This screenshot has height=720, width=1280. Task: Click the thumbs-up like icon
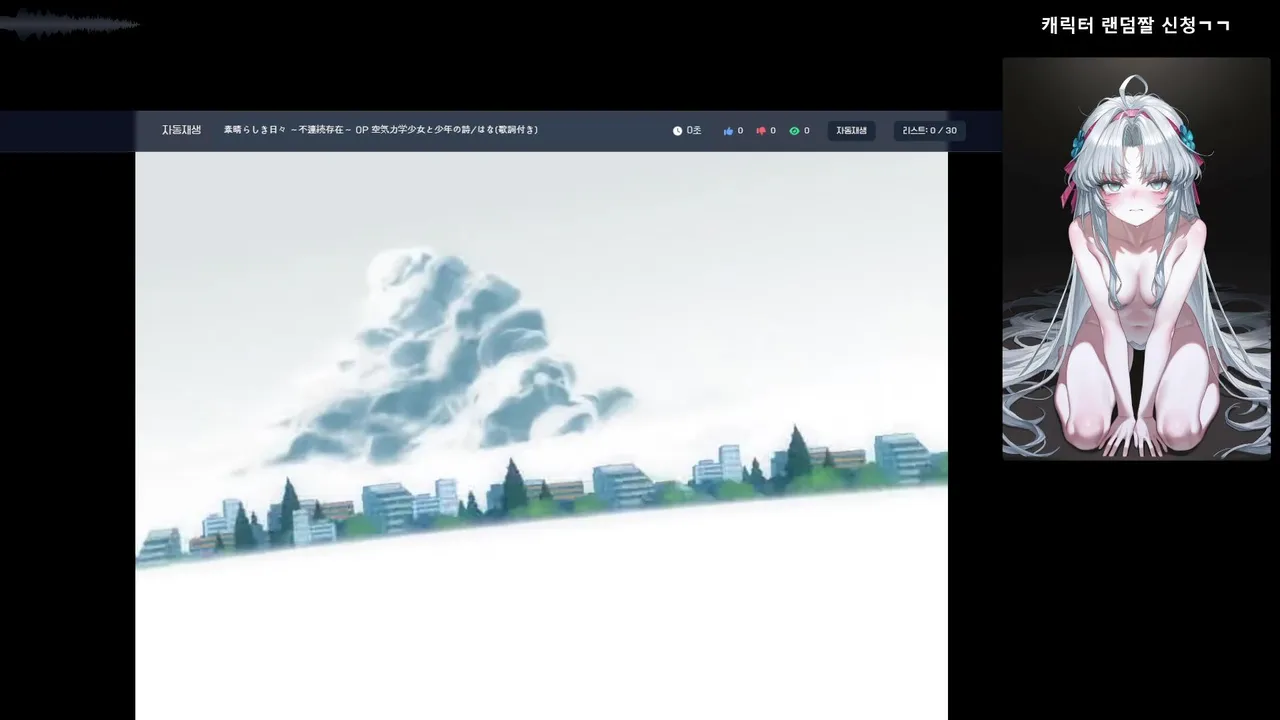point(728,131)
